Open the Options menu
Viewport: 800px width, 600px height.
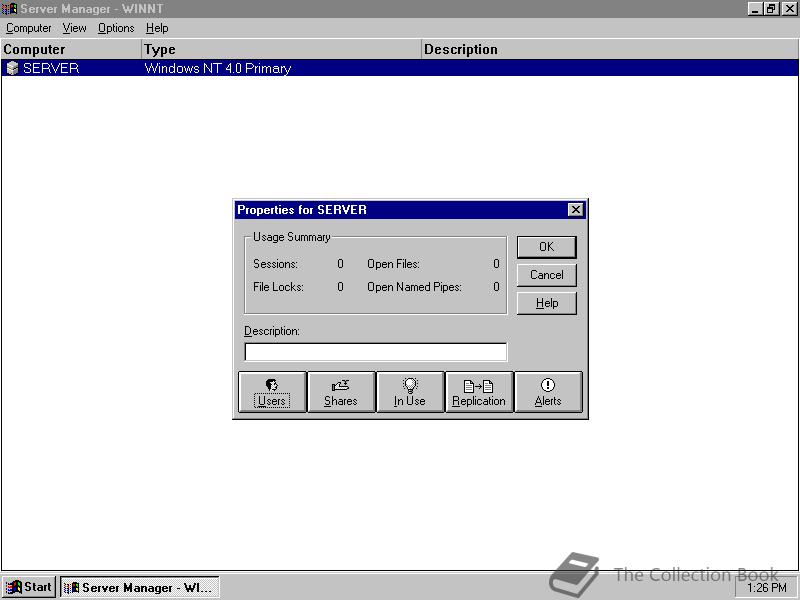pyautogui.click(x=116, y=28)
